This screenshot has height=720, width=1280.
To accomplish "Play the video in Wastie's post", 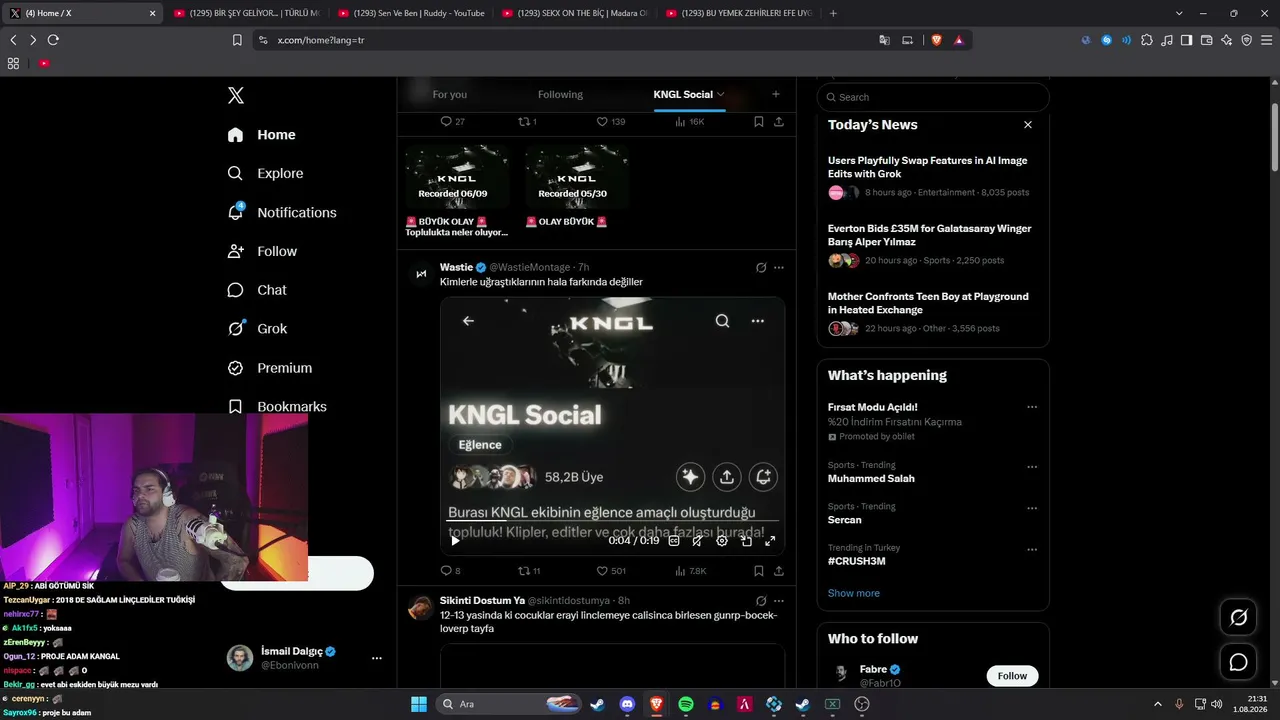I will [455, 541].
